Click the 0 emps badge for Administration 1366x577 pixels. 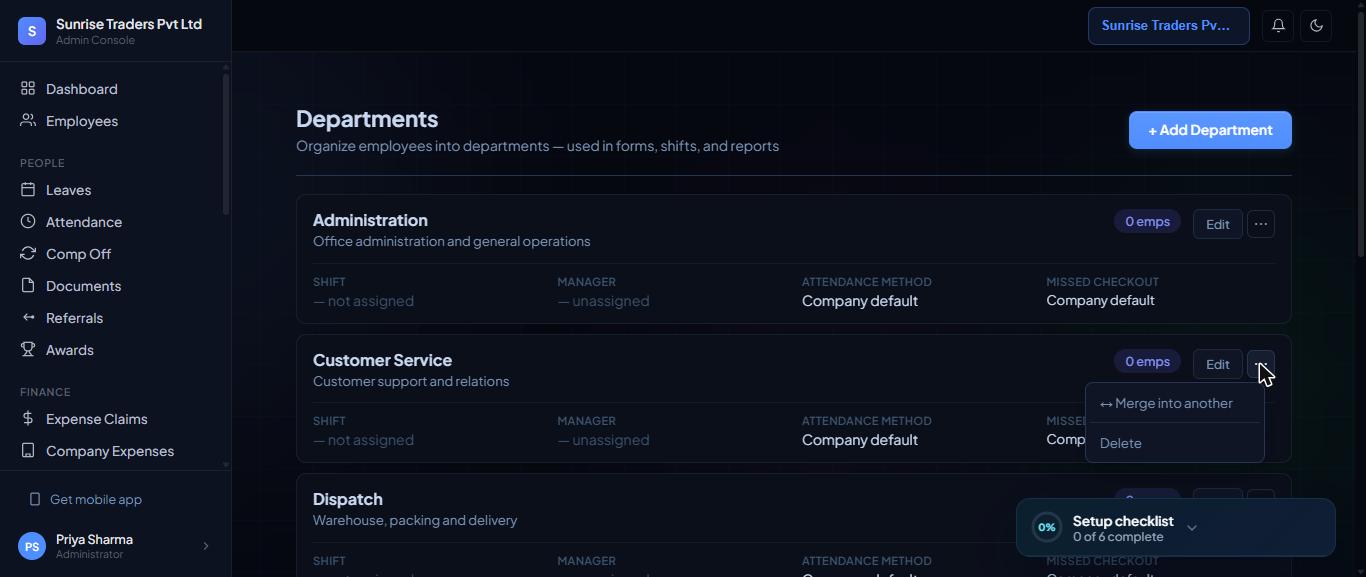pyautogui.click(x=1147, y=222)
